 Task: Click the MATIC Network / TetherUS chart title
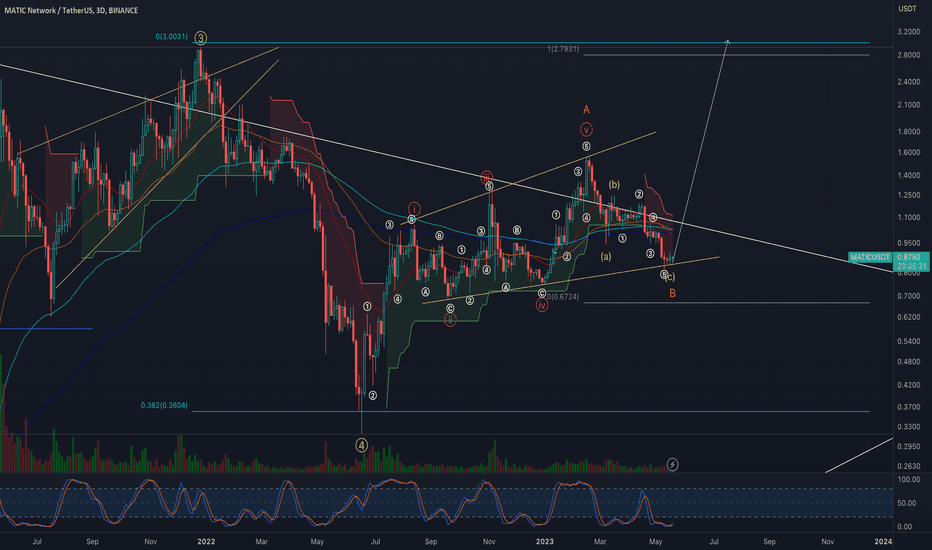coord(71,10)
